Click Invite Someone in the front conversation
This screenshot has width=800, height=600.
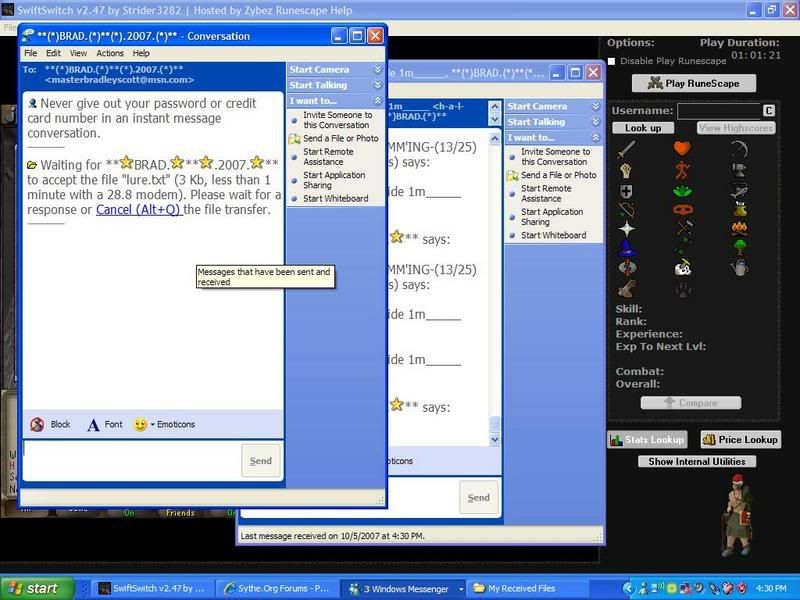[x=337, y=120]
